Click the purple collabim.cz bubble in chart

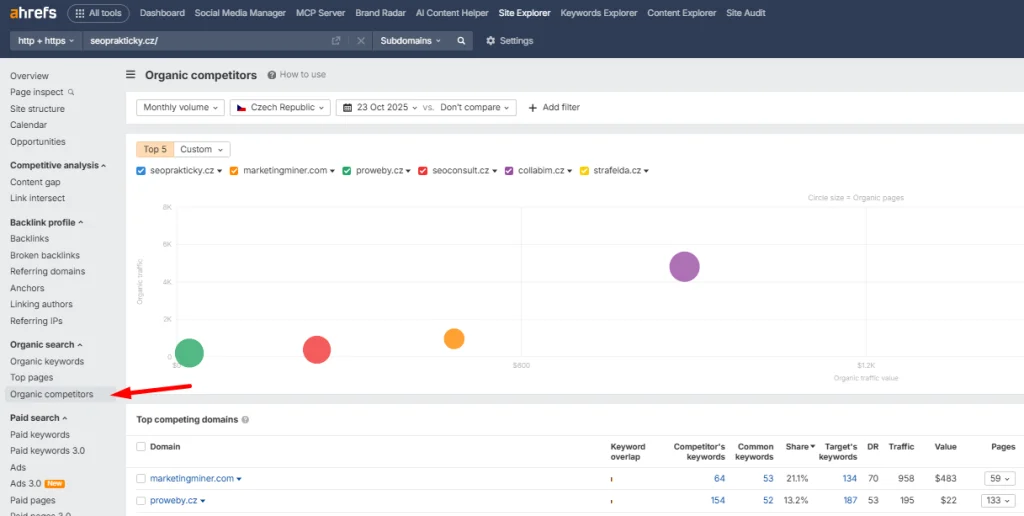coord(684,266)
